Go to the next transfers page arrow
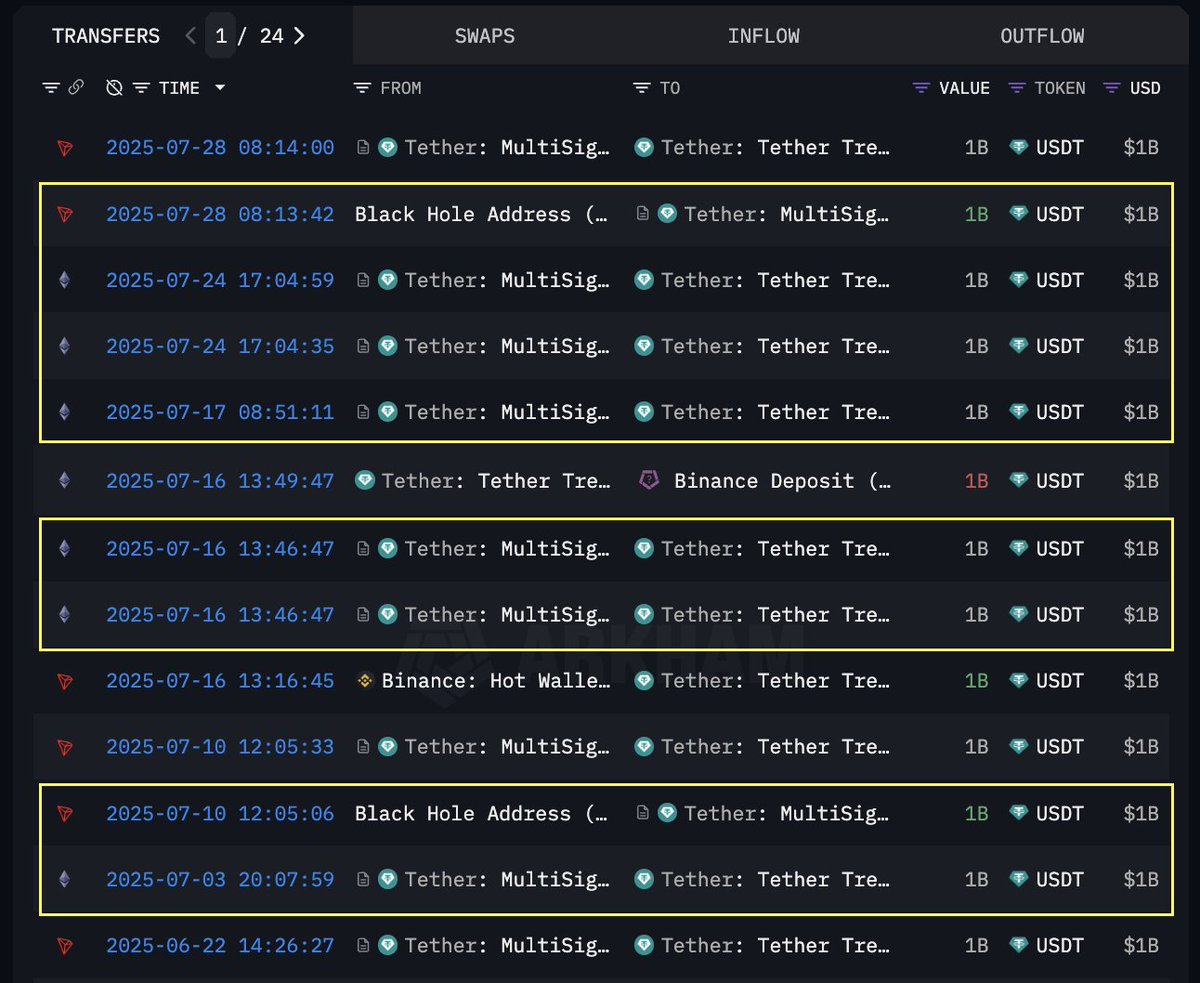Screen dimensions: 1200x983 tap(299, 36)
